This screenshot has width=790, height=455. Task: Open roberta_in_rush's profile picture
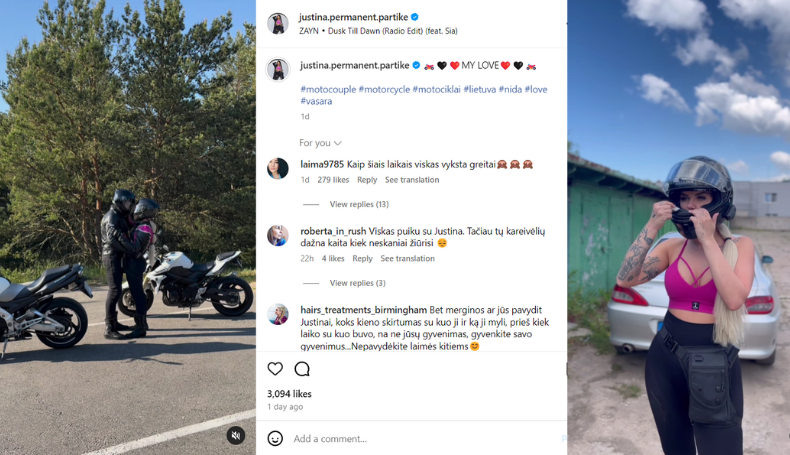click(x=278, y=235)
